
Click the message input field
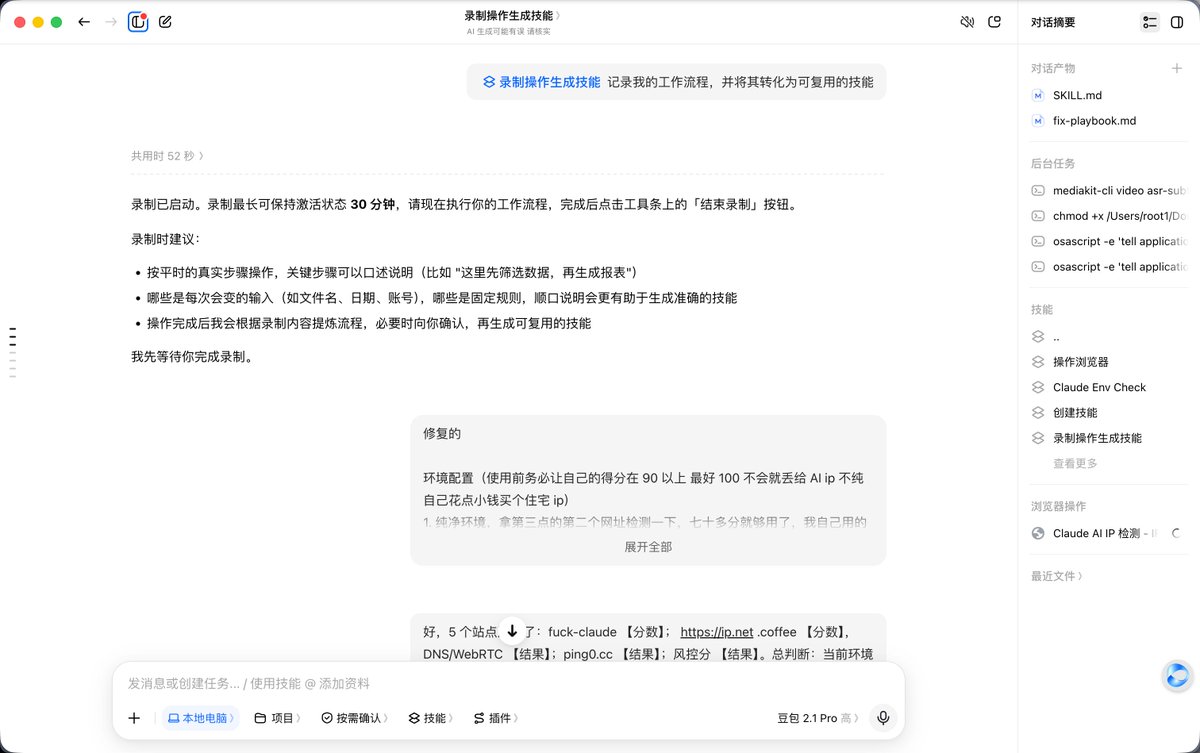tap(508, 684)
